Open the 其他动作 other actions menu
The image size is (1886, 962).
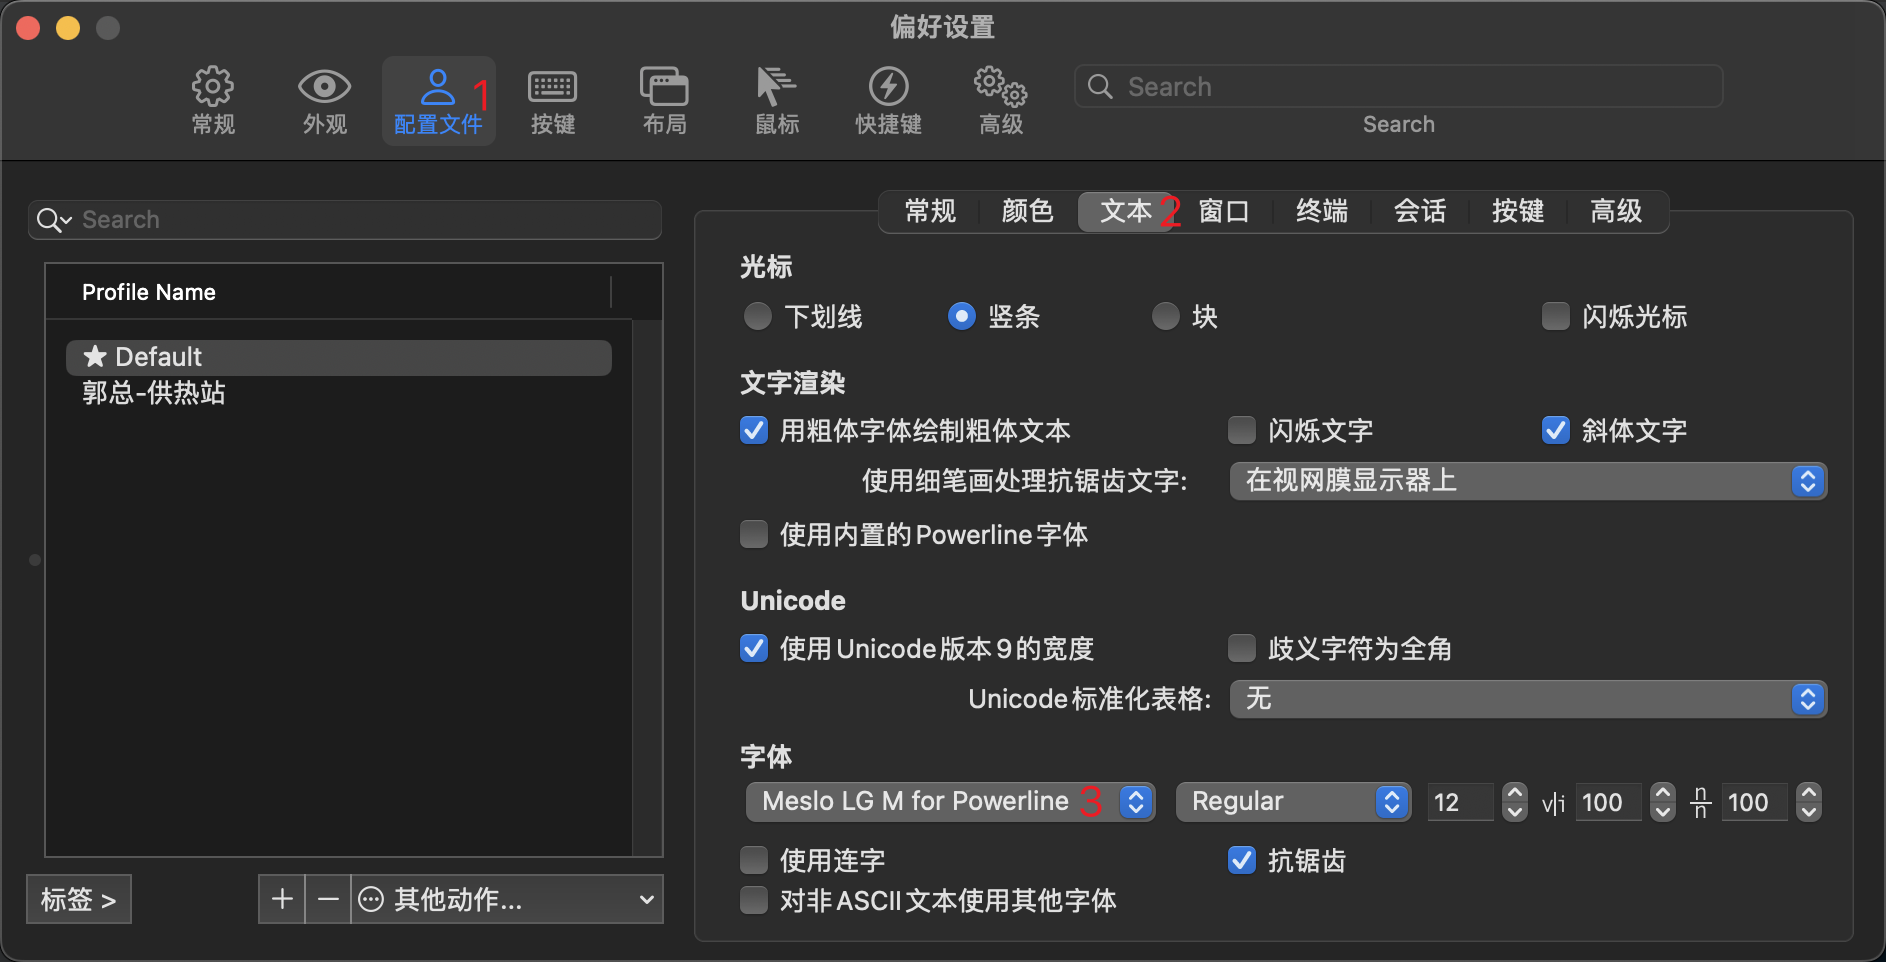click(x=507, y=899)
